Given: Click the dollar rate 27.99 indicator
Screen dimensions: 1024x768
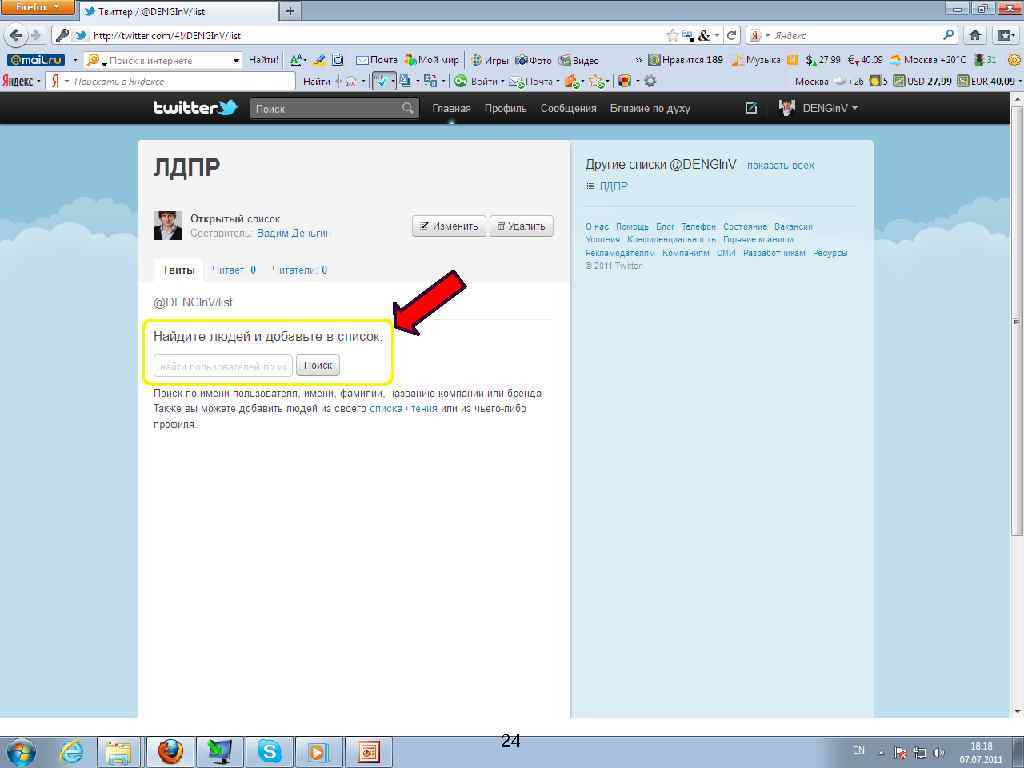Looking at the screenshot, I should point(823,60).
